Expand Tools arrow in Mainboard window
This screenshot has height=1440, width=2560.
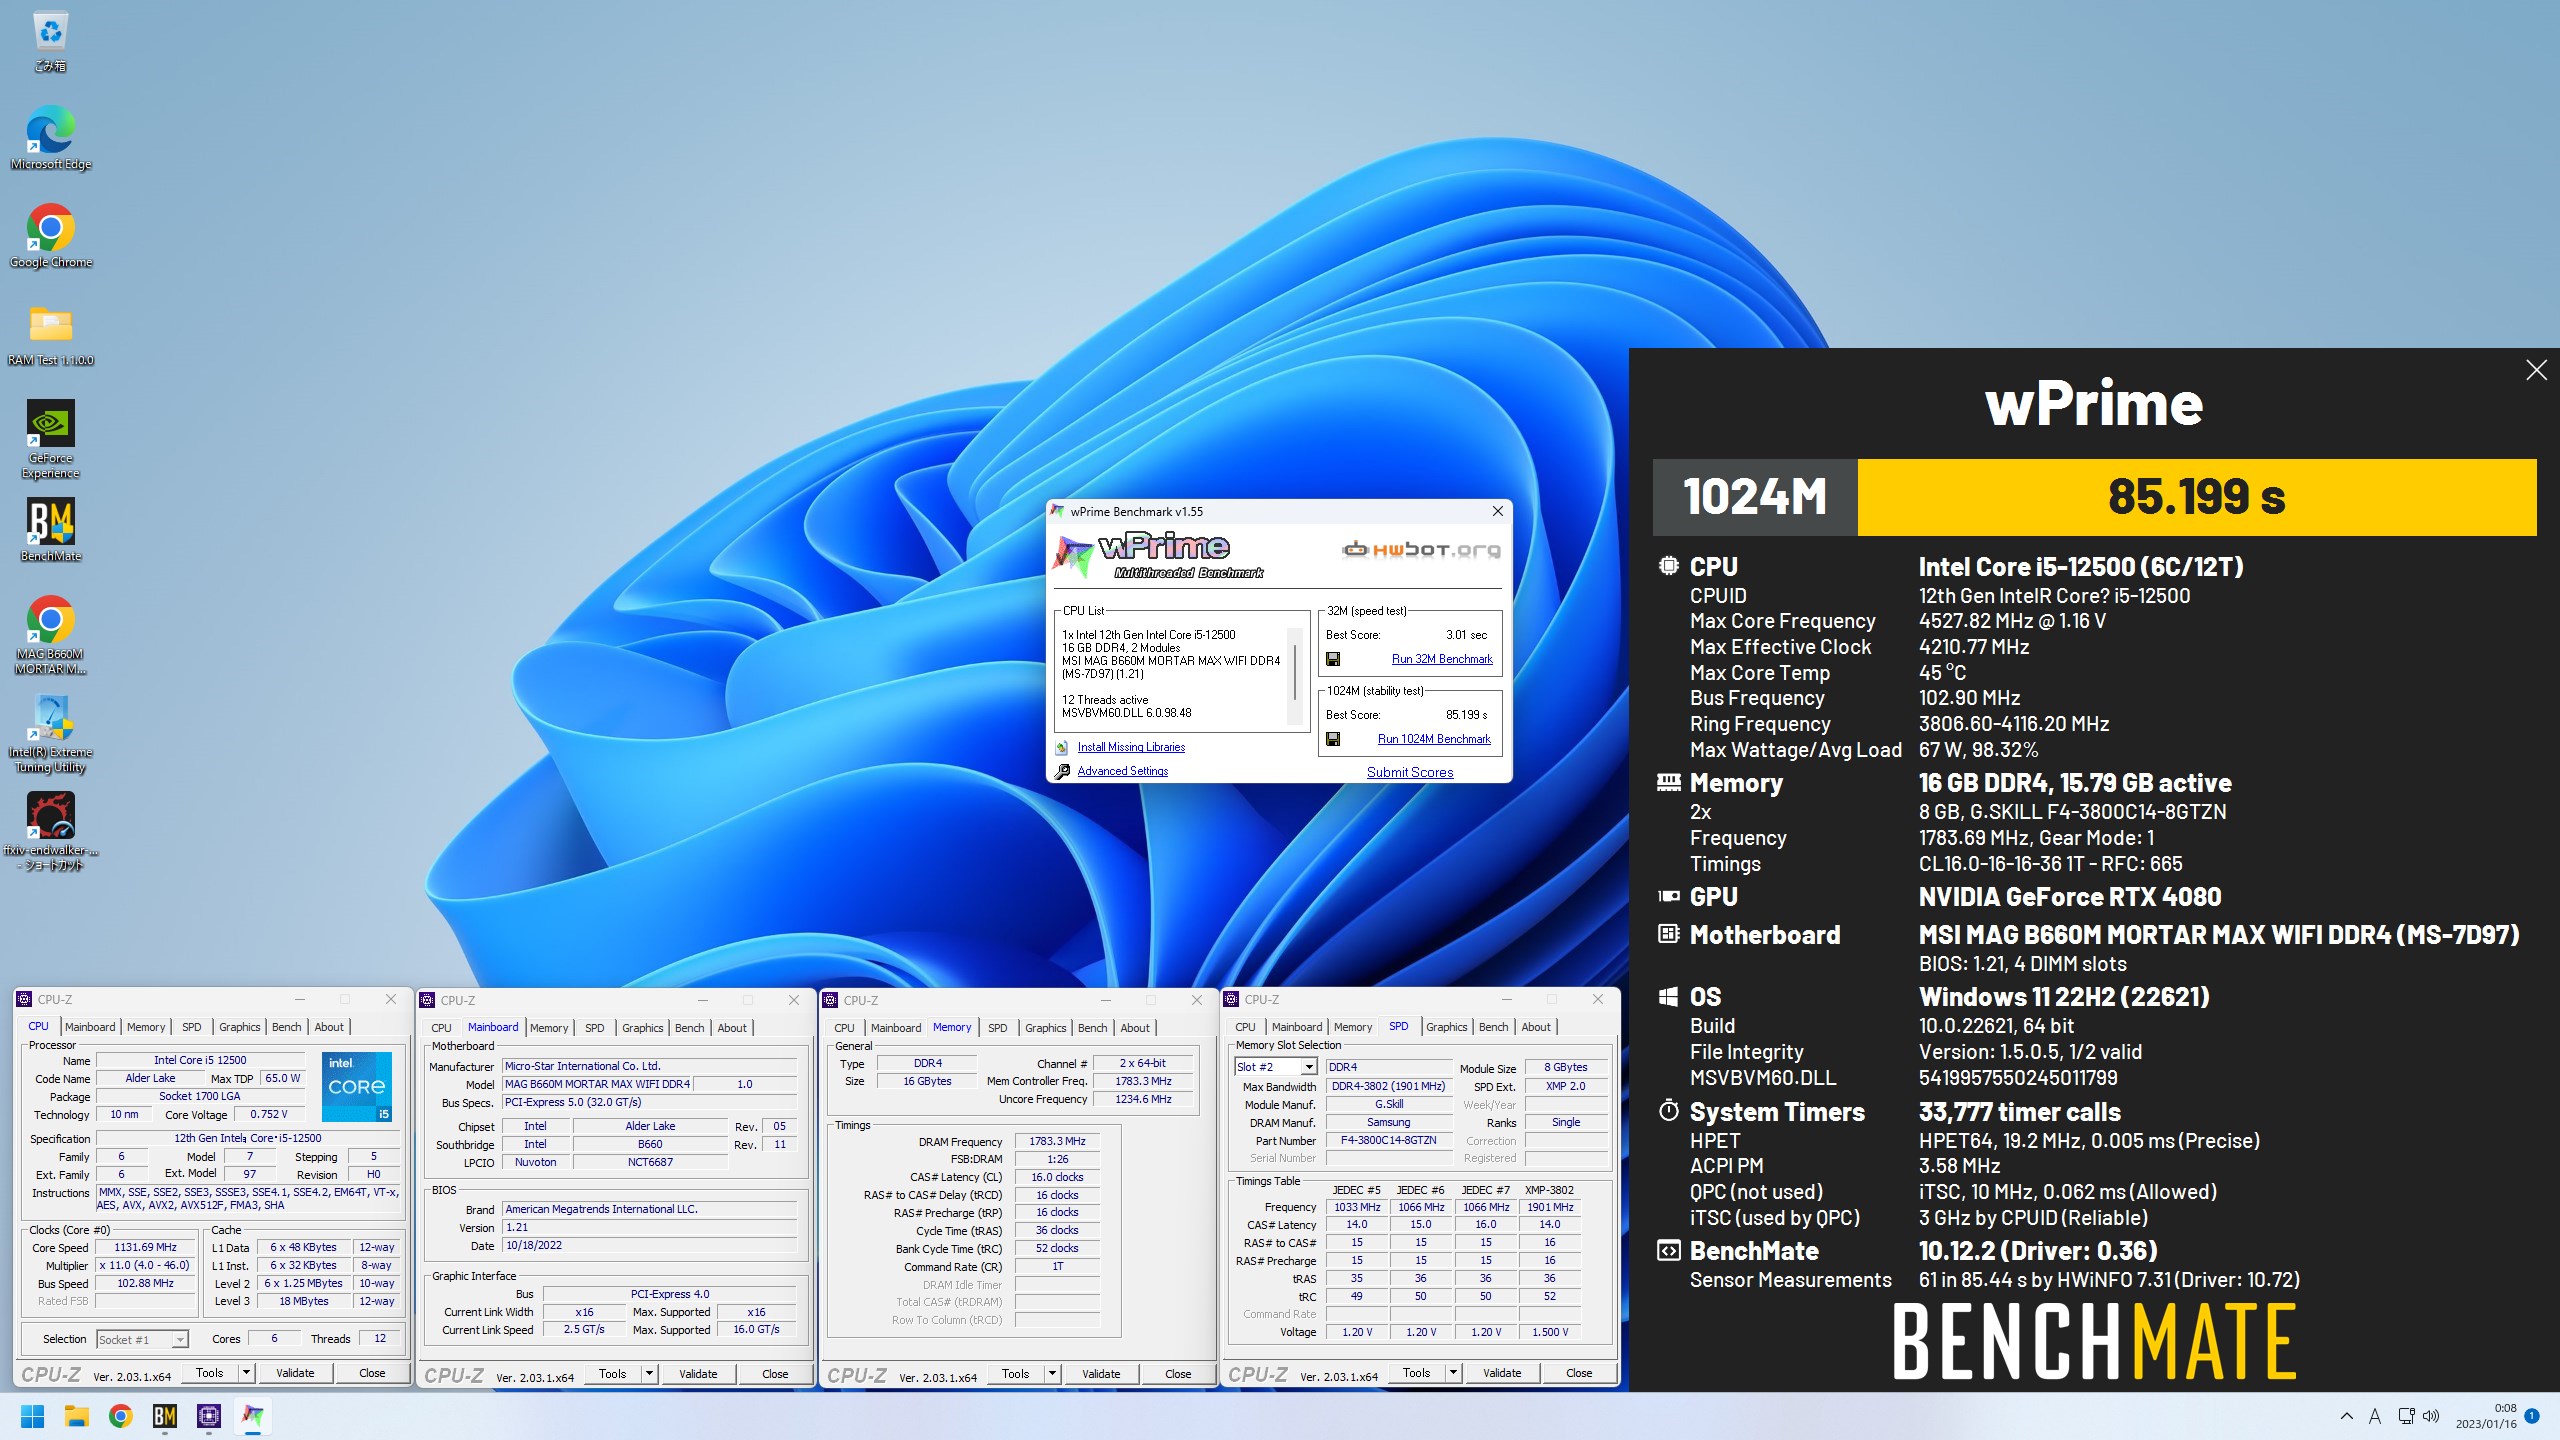point(649,1374)
